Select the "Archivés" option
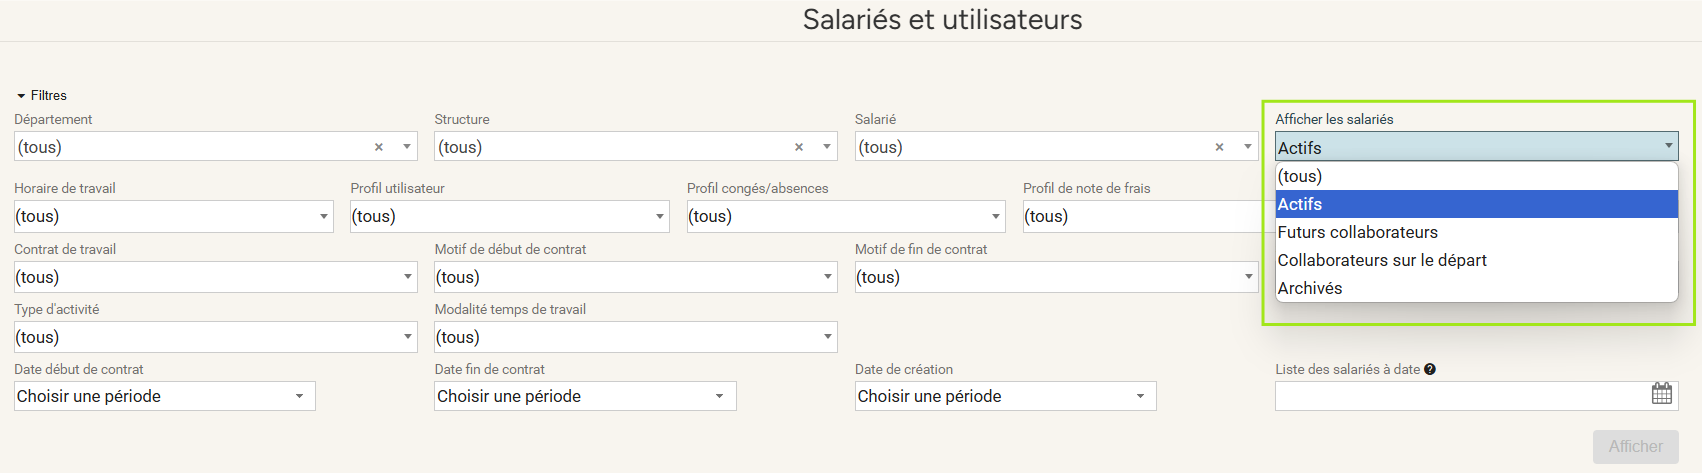This screenshot has height=473, width=1702. (1476, 288)
